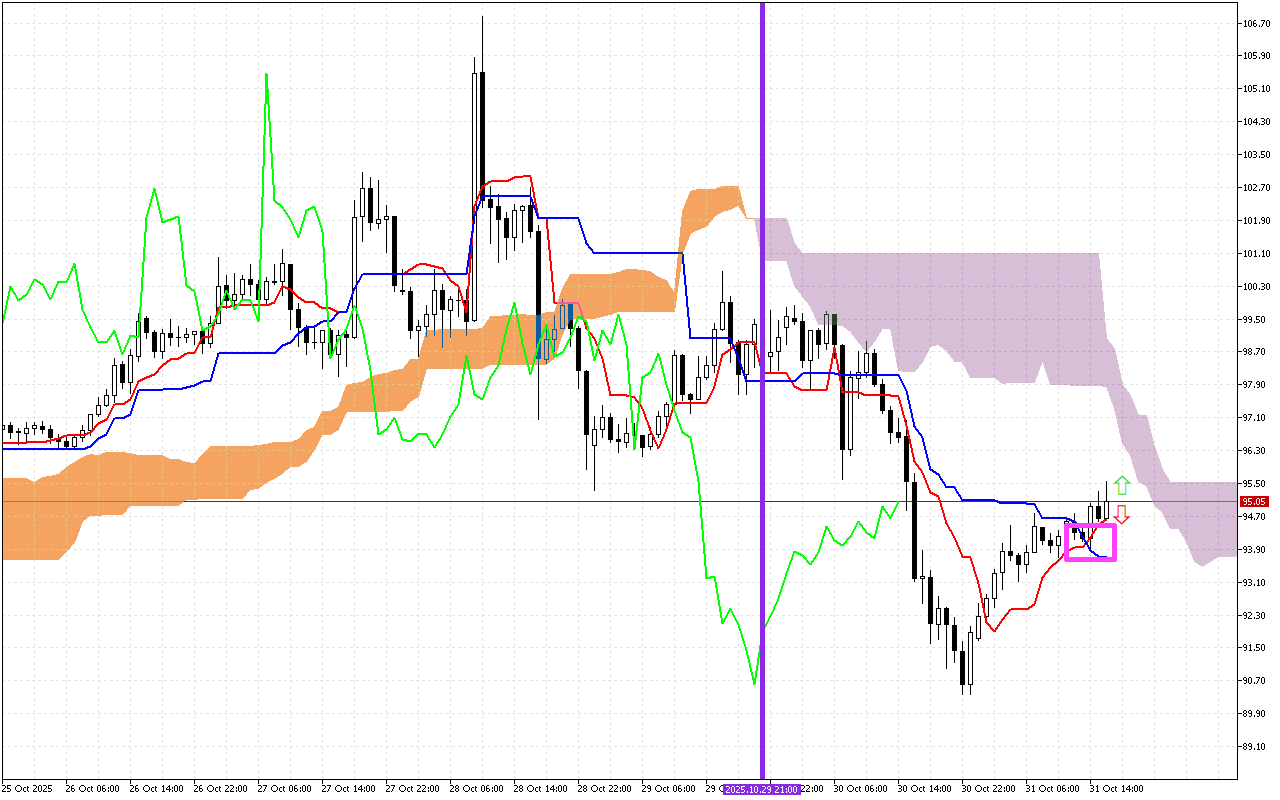Click the 31 Oct 14:00 time label
This screenshot has width=1280, height=800.
pyautogui.click(x=1116, y=789)
